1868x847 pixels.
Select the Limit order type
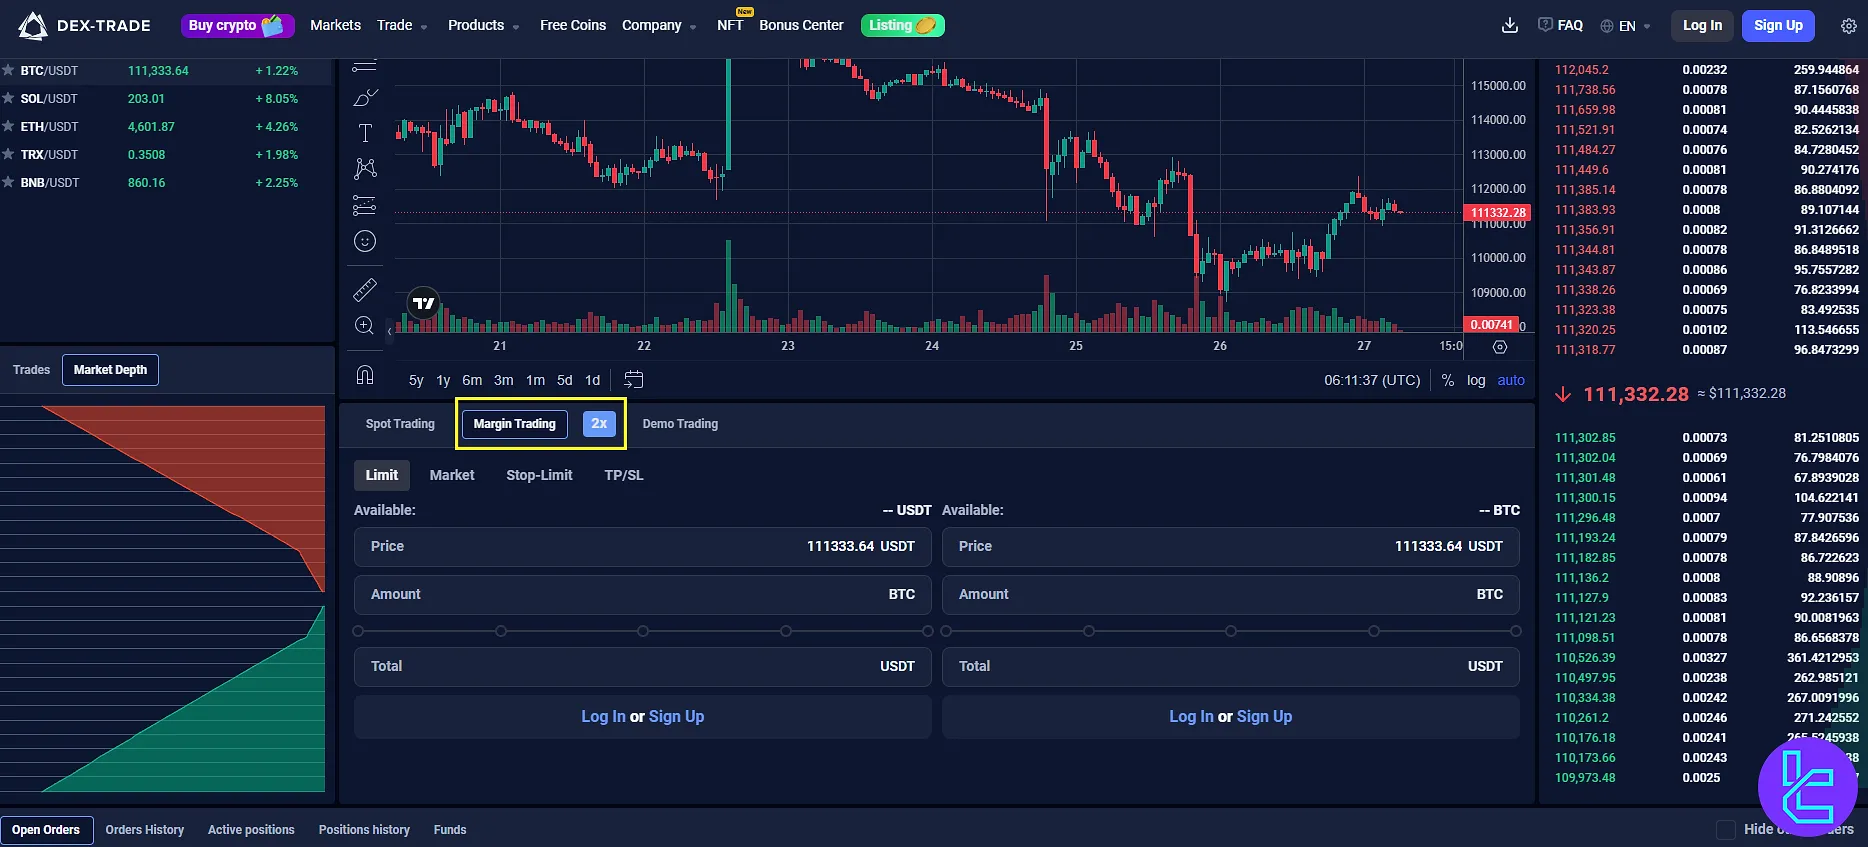381,475
